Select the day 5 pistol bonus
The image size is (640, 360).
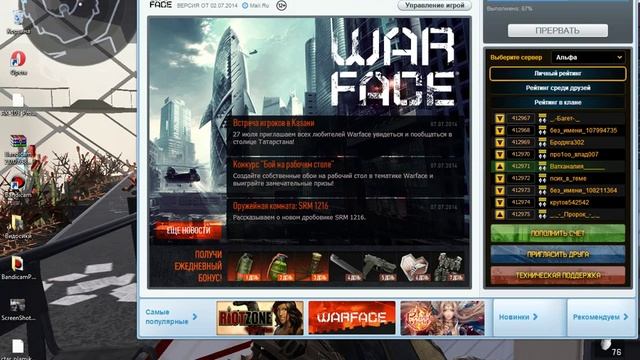[380, 267]
